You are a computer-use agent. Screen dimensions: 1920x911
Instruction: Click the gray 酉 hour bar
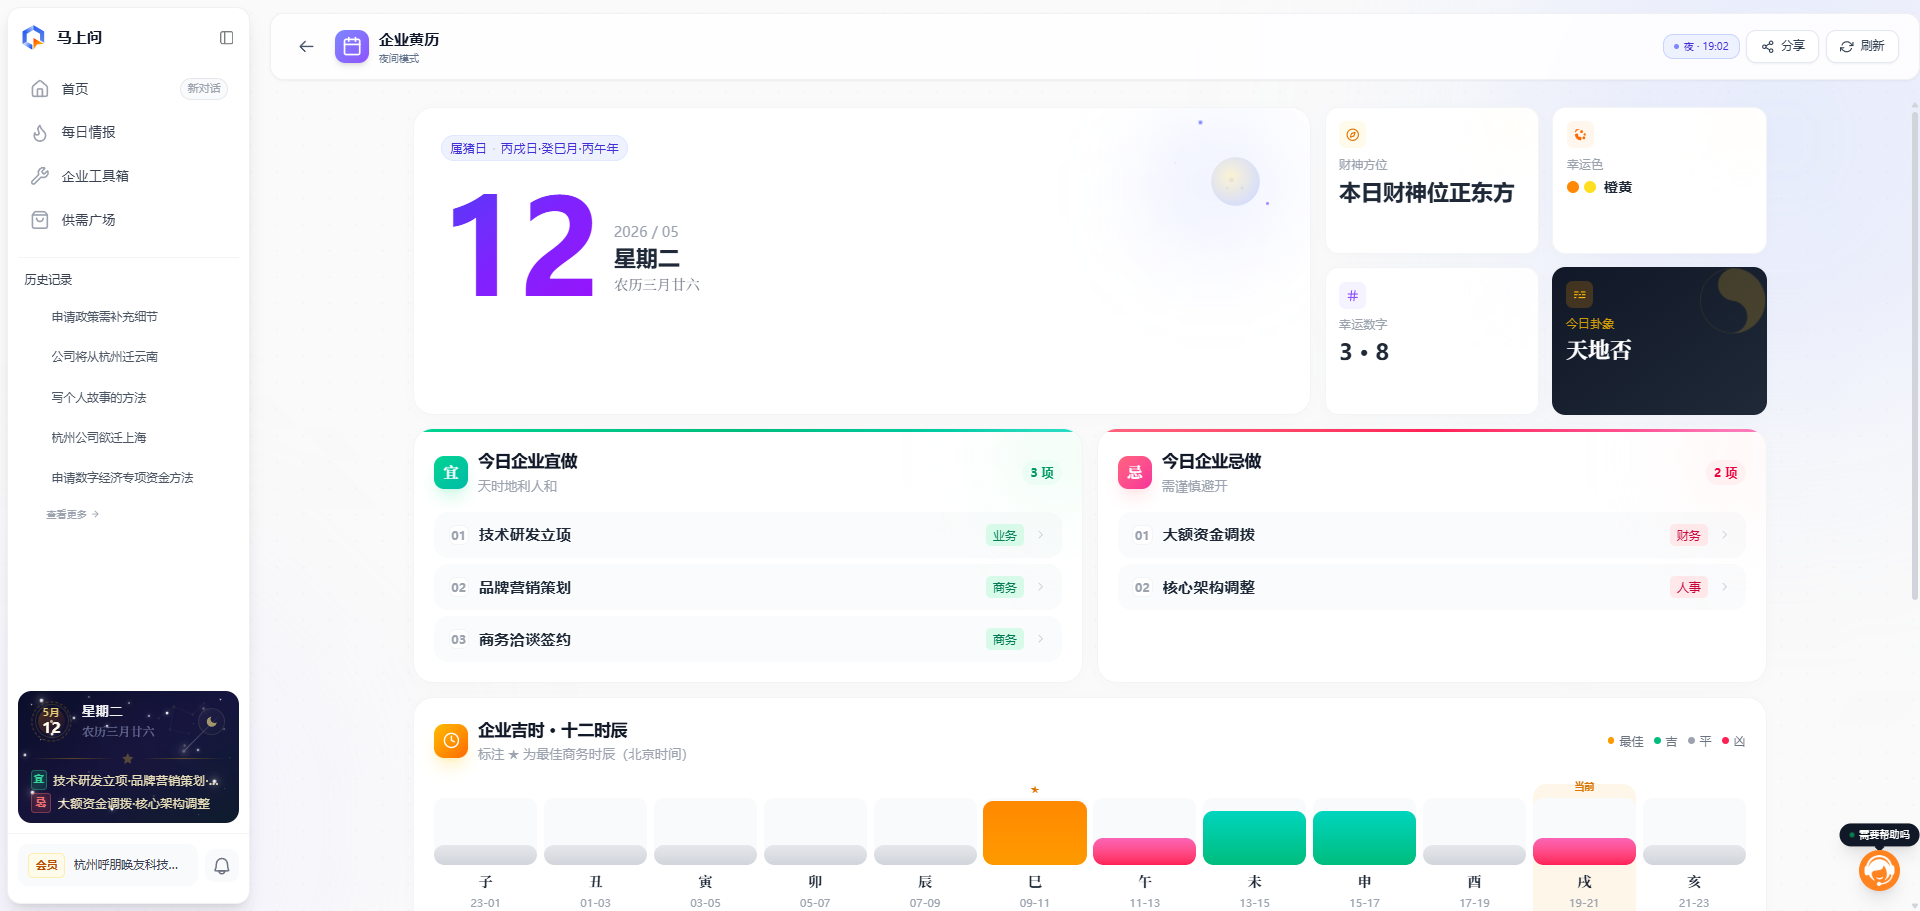pyautogui.click(x=1475, y=855)
